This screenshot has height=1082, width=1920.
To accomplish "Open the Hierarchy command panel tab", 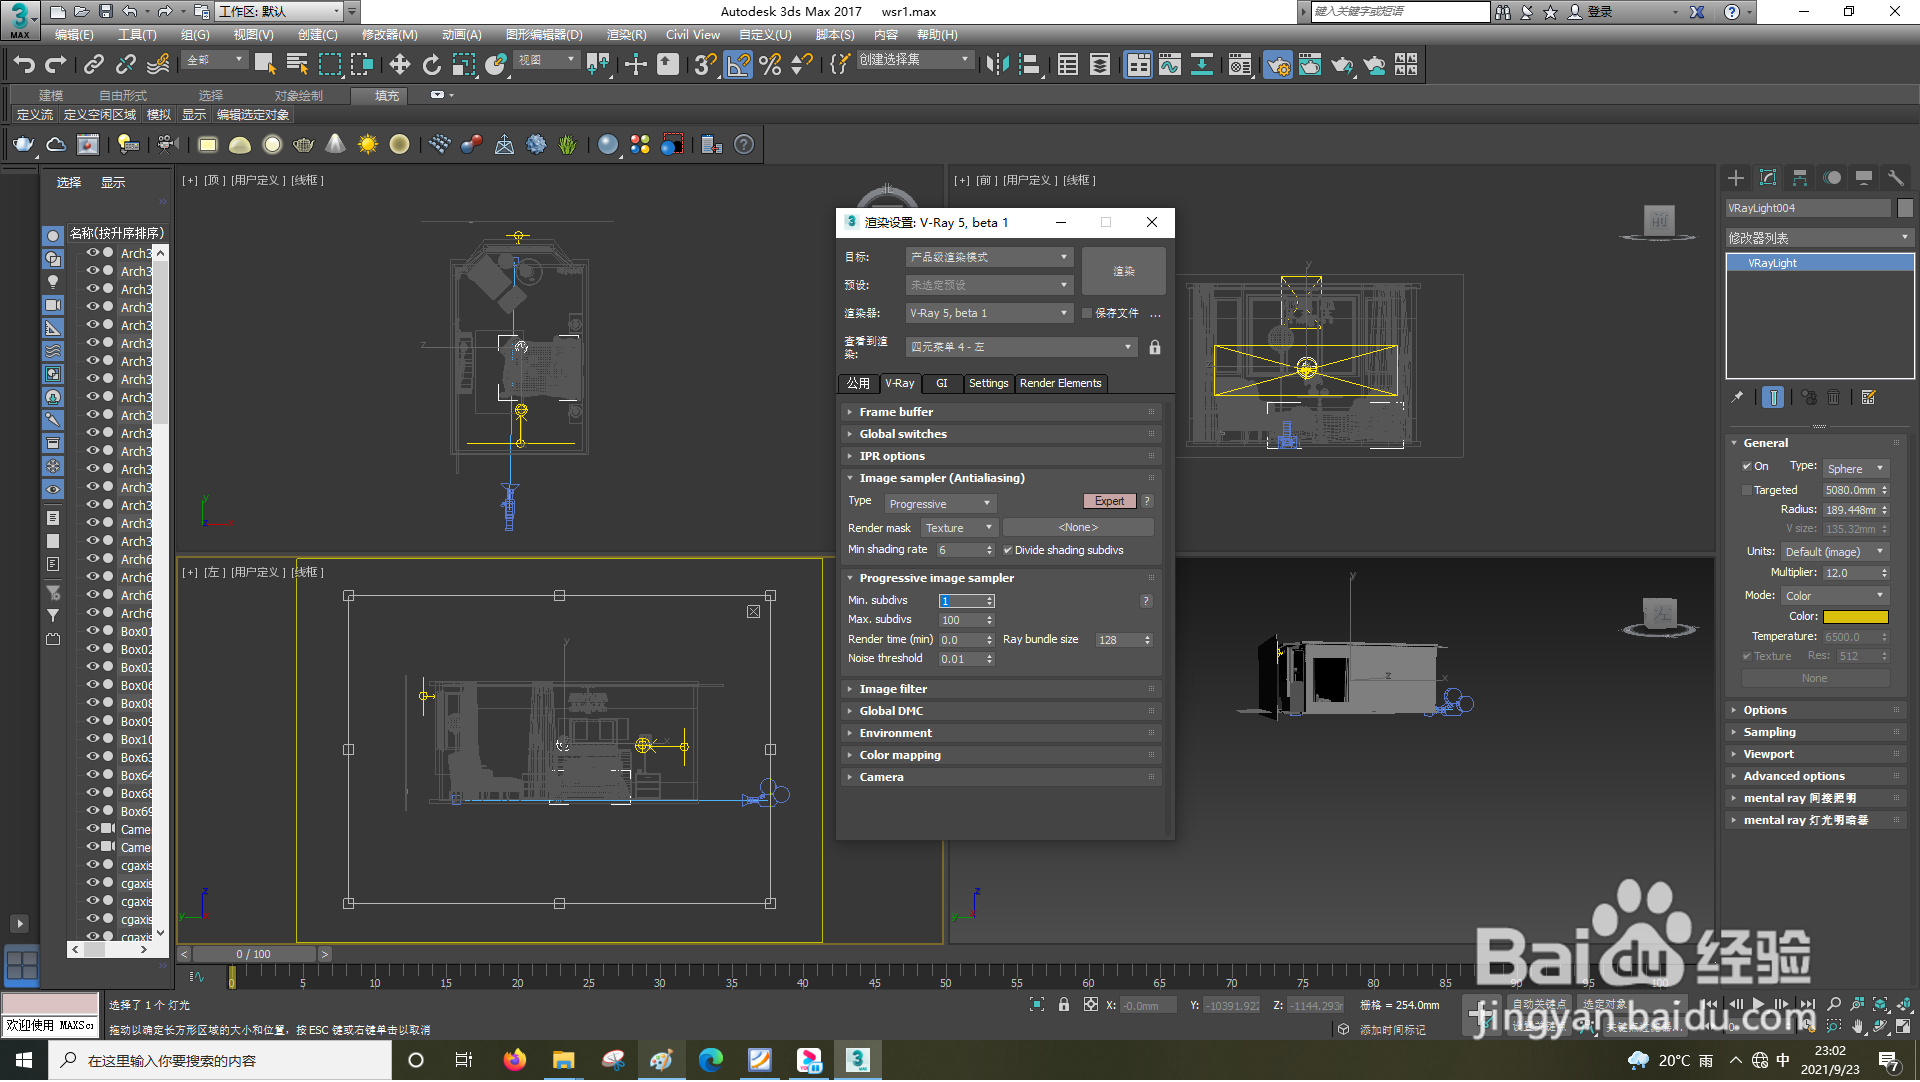I will pos(1800,177).
